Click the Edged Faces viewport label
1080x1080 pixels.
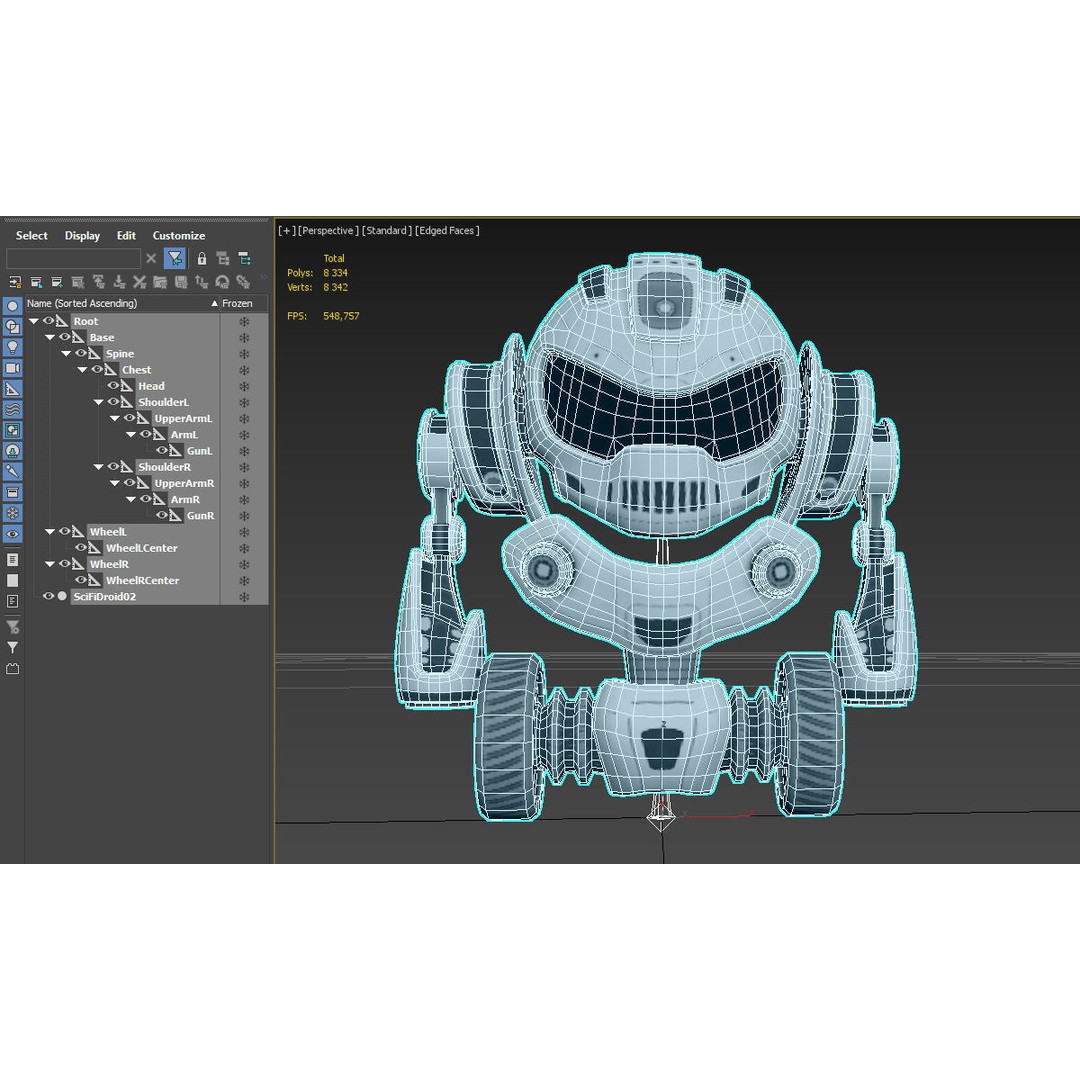point(447,231)
